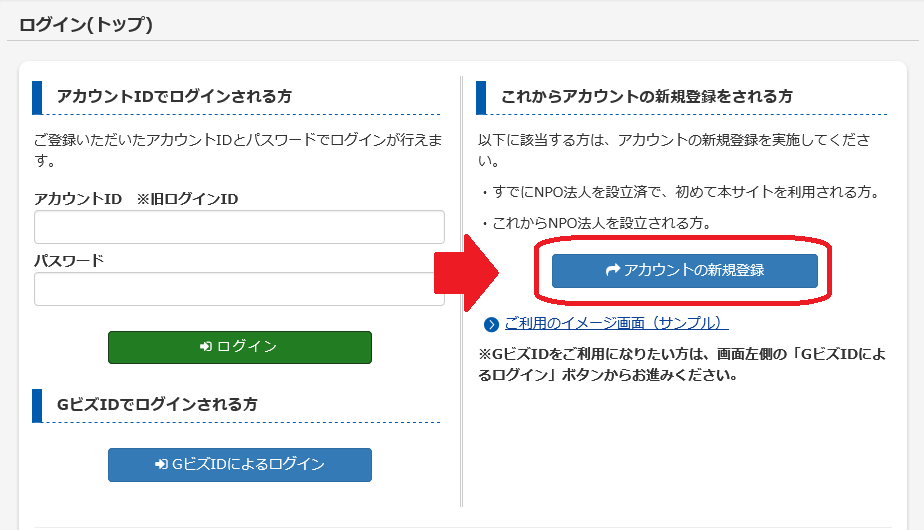
Task: Click the これからアカウントの新規登録をされる方 heading text
Action: [646, 97]
